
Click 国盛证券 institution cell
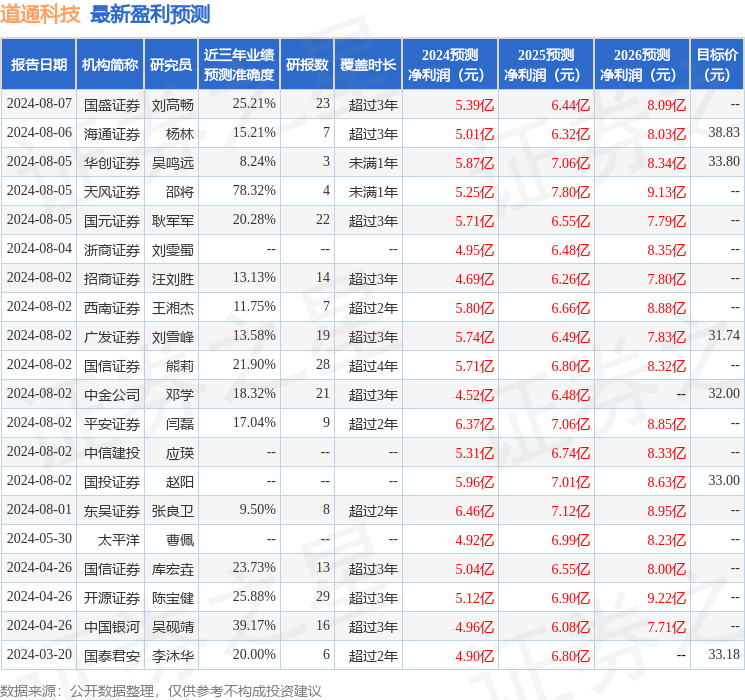pyautogui.click(x=112, y=105)
